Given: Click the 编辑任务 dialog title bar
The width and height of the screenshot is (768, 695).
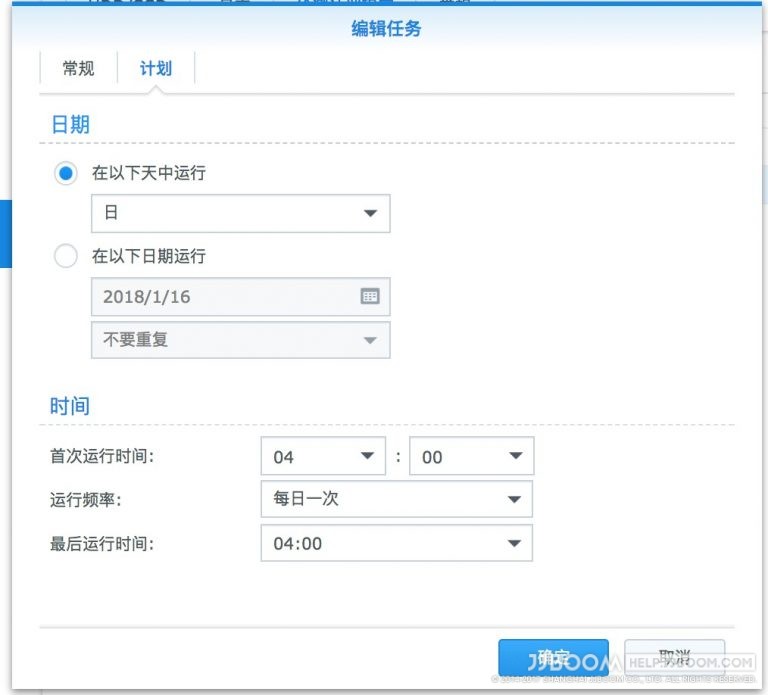Looking at the screenshot, I should pyautogui.click(x=386, y=28).
